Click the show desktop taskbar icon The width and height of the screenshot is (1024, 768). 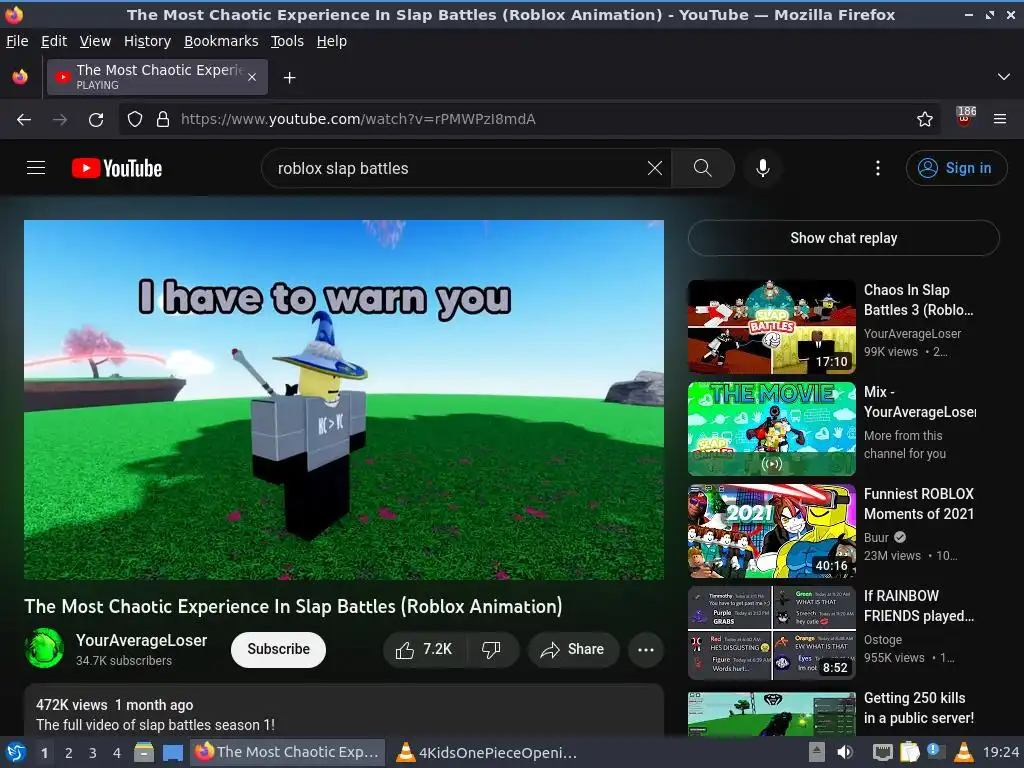click(173, 752)
